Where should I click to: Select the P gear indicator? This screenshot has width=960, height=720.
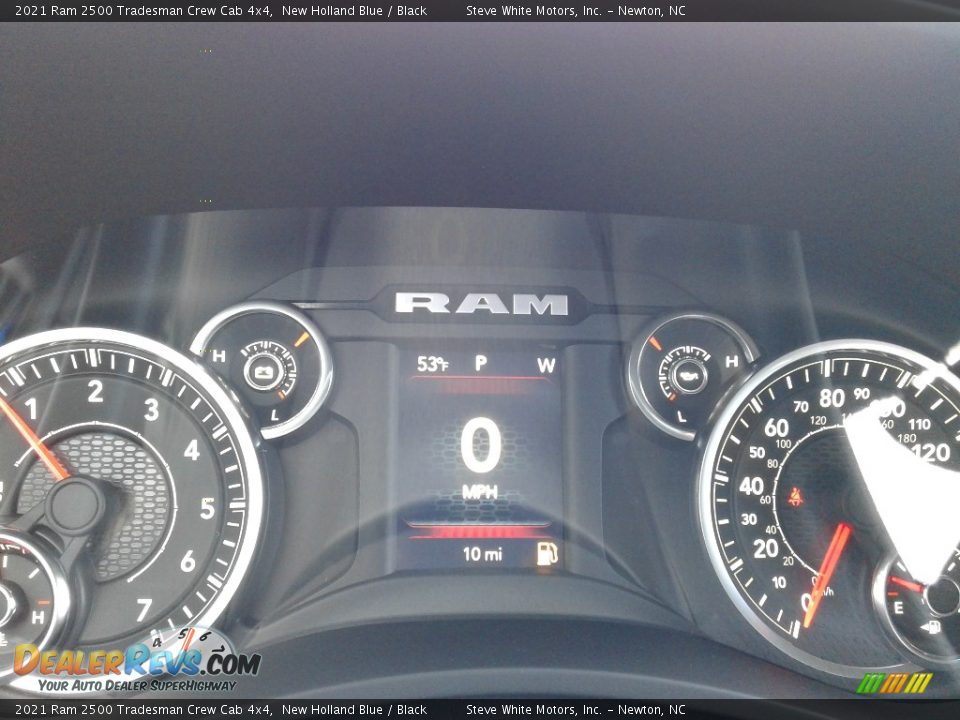(481, 364)
